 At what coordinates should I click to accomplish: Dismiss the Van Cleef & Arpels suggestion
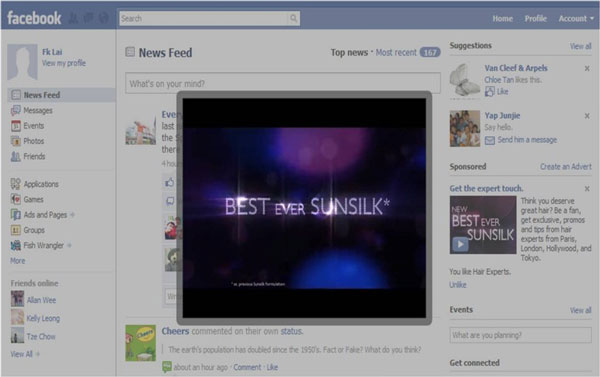coord(587,68)
